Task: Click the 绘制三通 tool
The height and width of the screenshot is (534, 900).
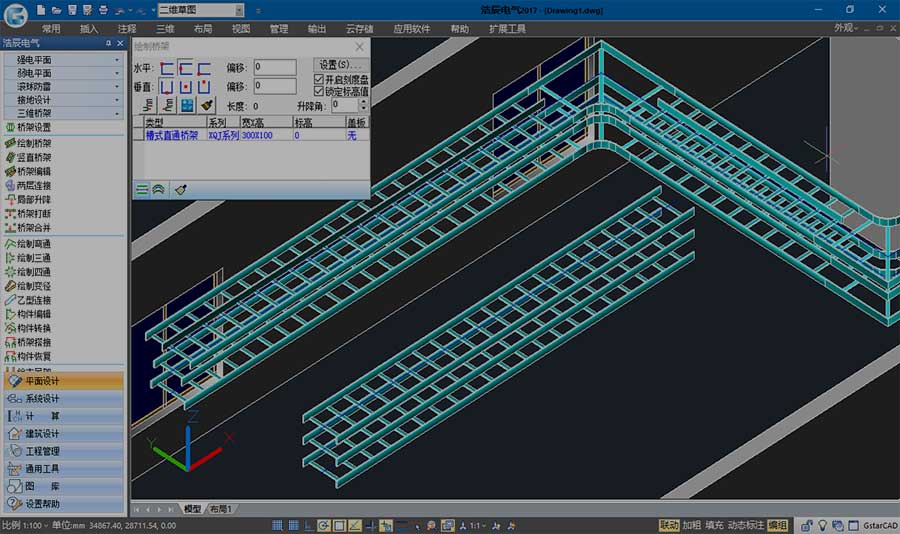Action: pyautogui.click(x=34, y=258)
